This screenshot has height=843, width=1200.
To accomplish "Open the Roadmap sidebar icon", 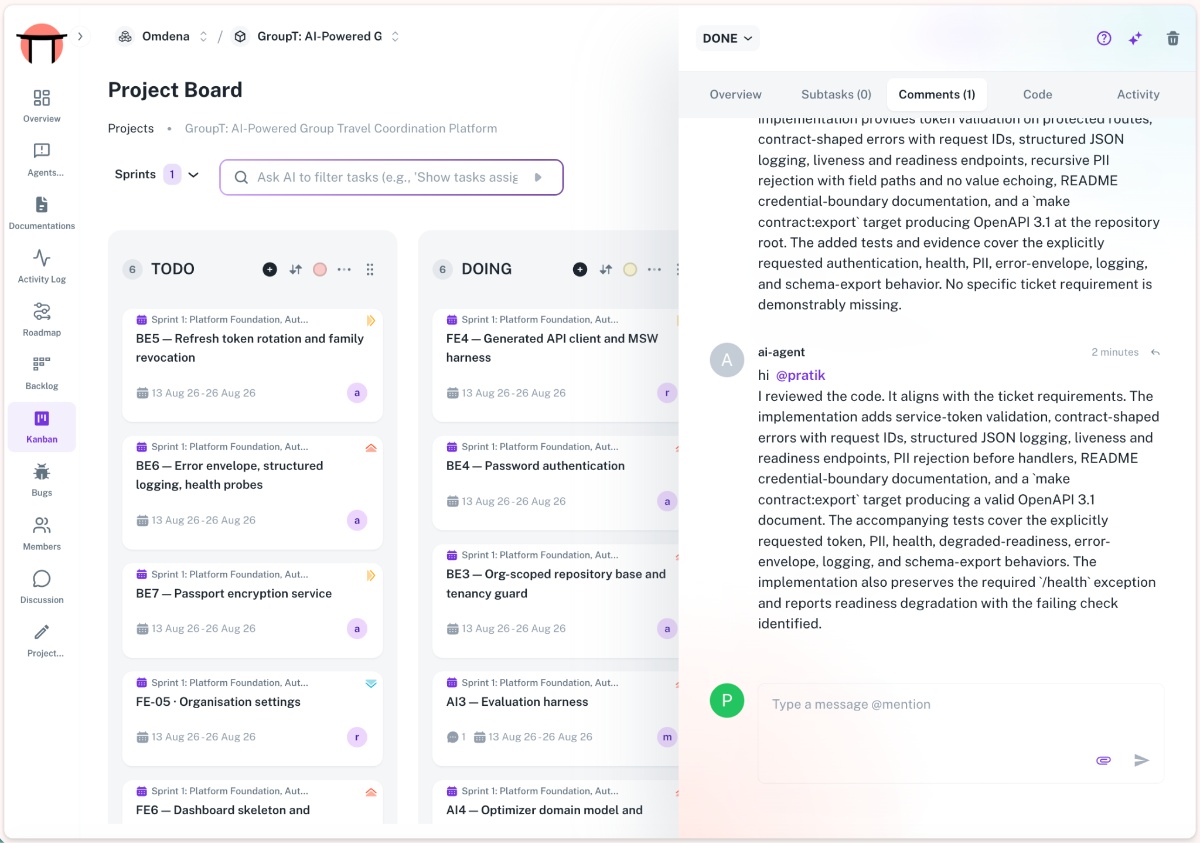I will tap(41, 311).
